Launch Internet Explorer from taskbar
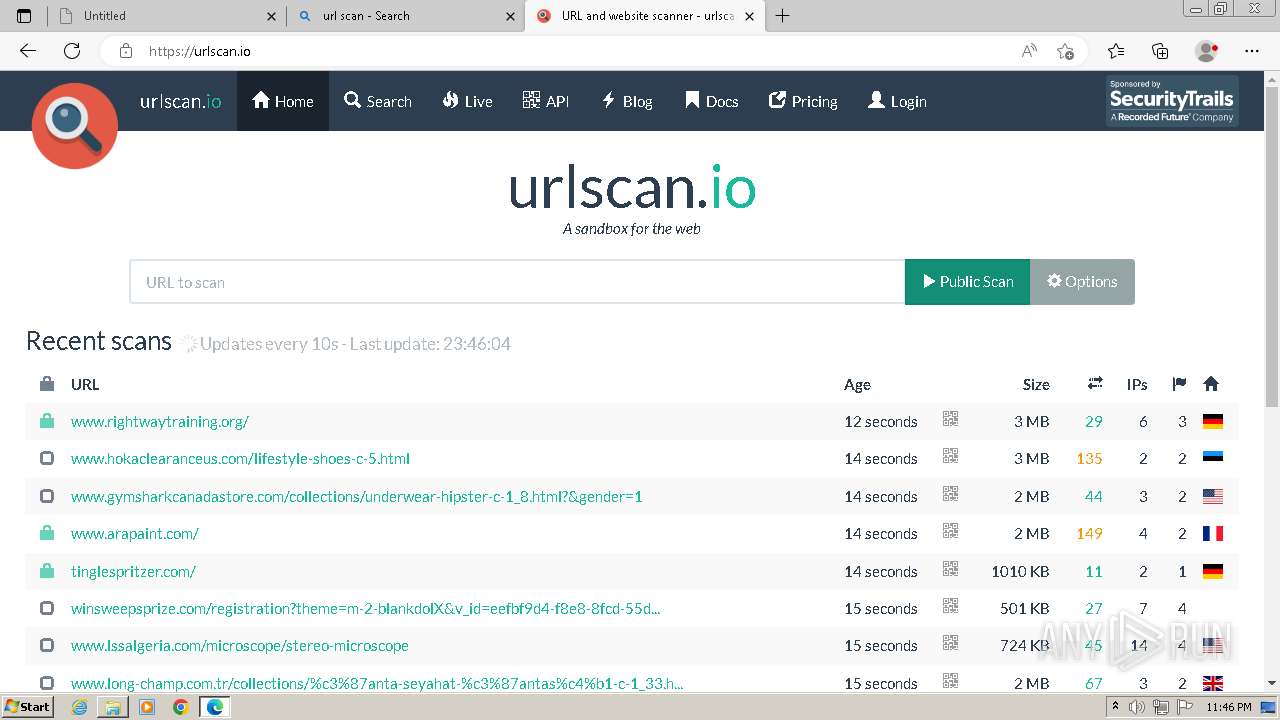 pos(80,707)
